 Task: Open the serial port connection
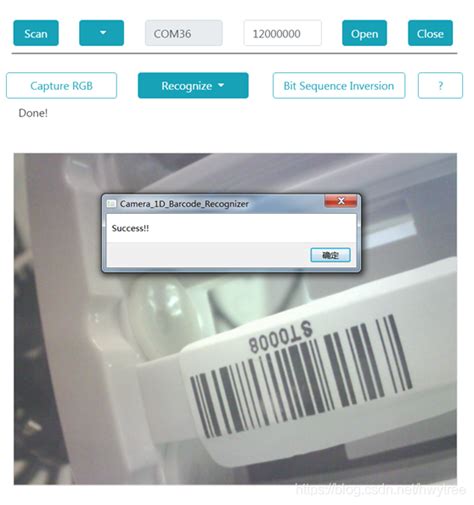[364, 33]
